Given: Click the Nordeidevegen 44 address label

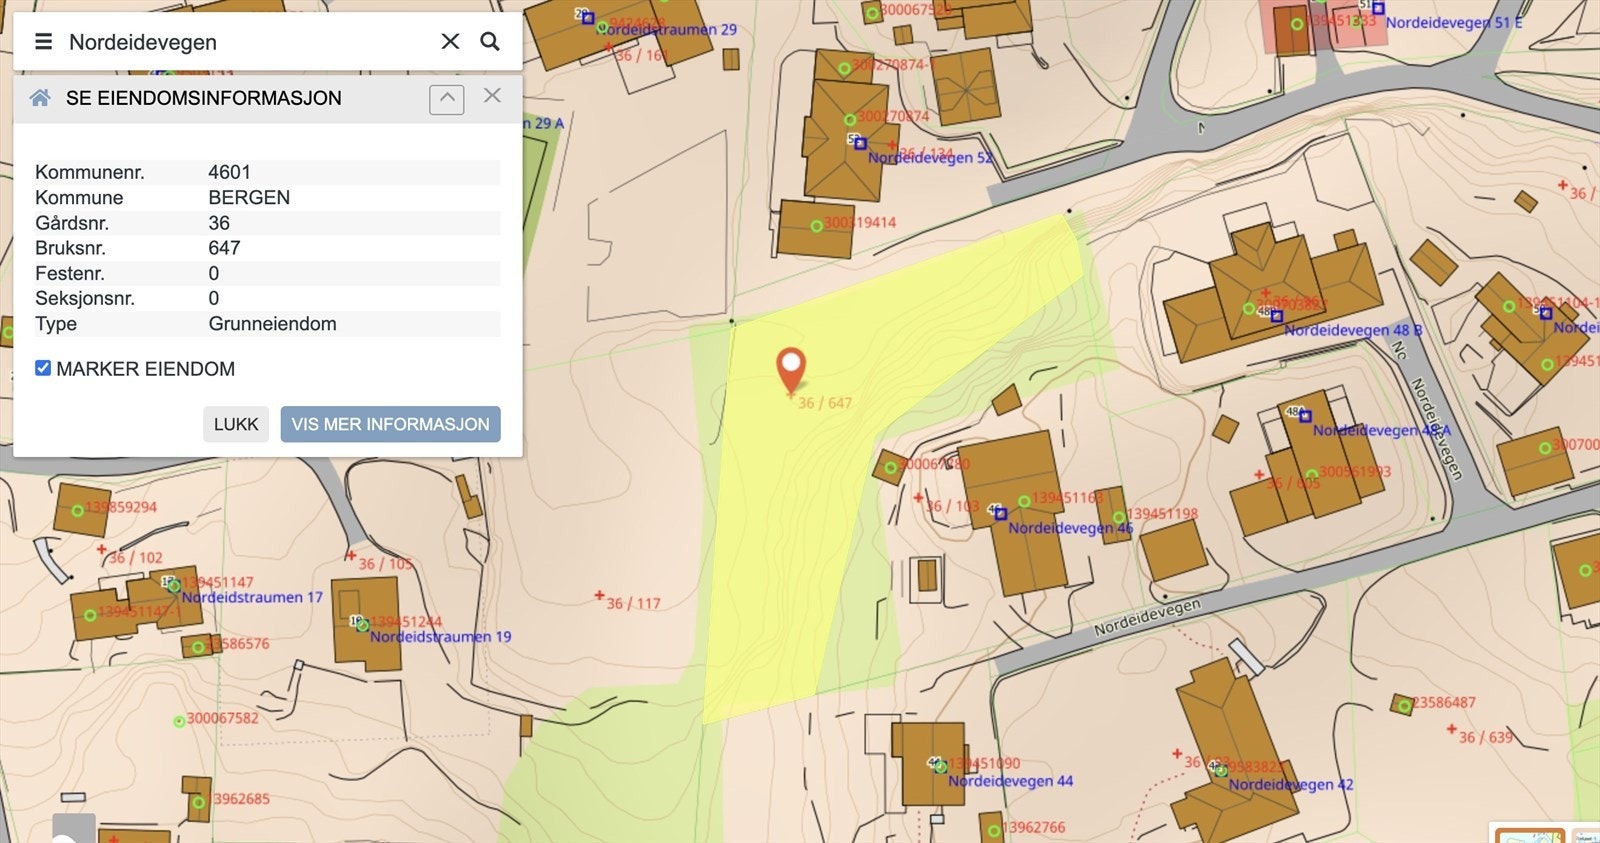Looking at the screenshot, I should point(1011,781).
